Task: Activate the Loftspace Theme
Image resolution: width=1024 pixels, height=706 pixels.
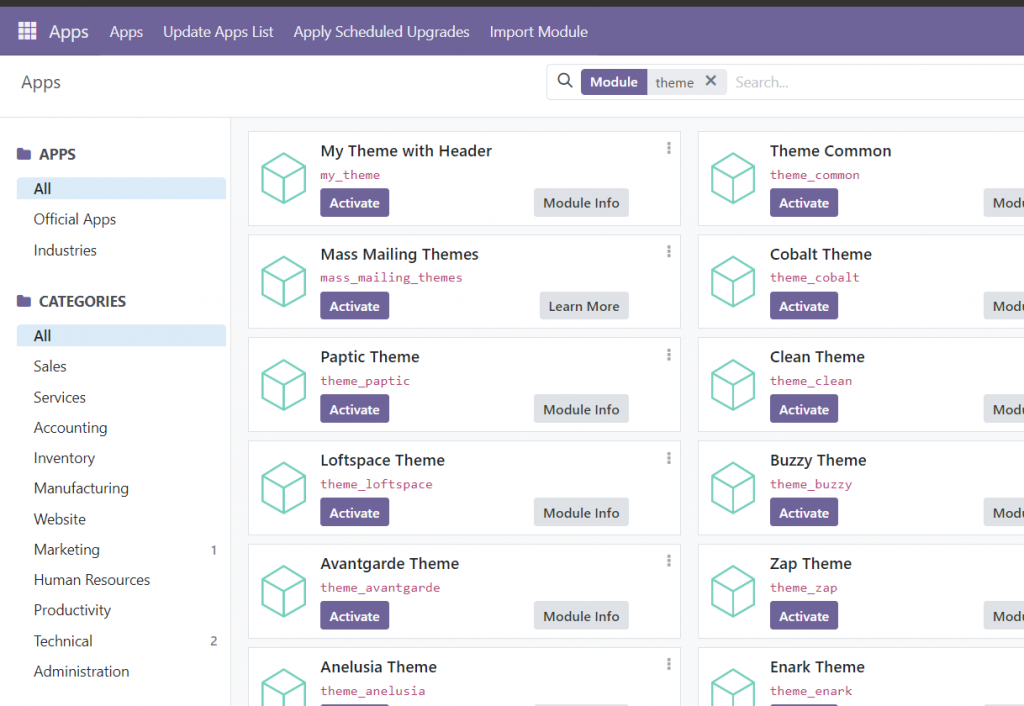Action: click(x=355, y=512)
